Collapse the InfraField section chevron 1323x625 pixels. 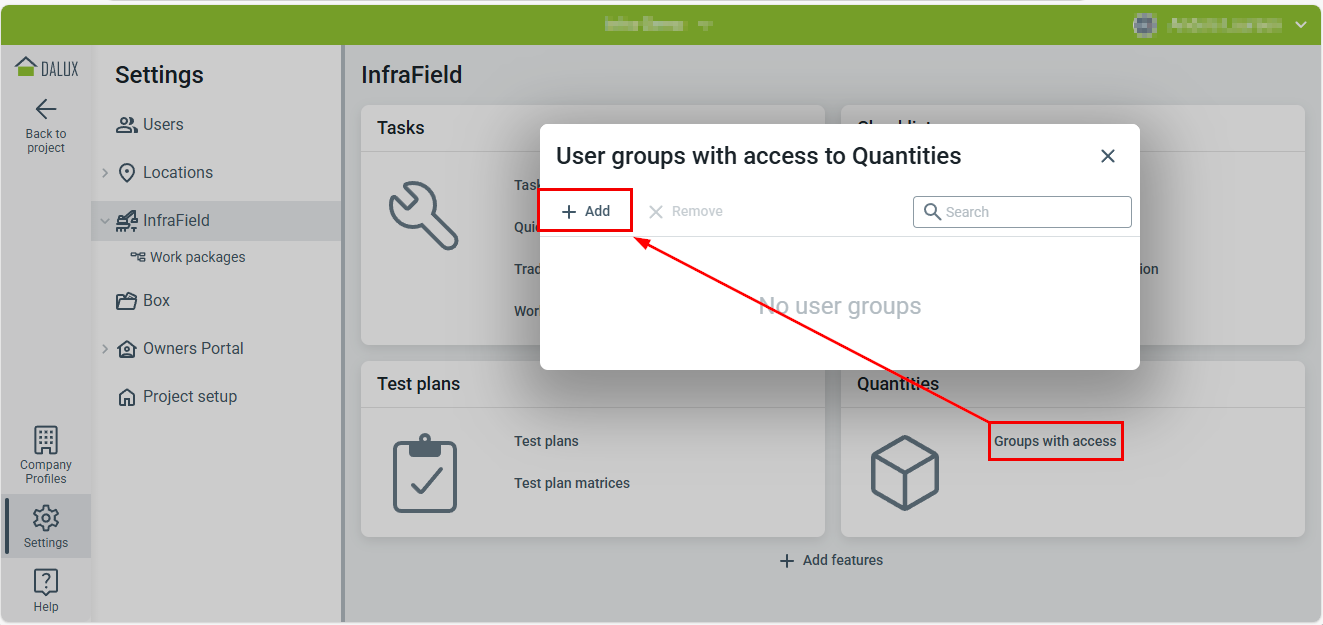coord(105,221)
